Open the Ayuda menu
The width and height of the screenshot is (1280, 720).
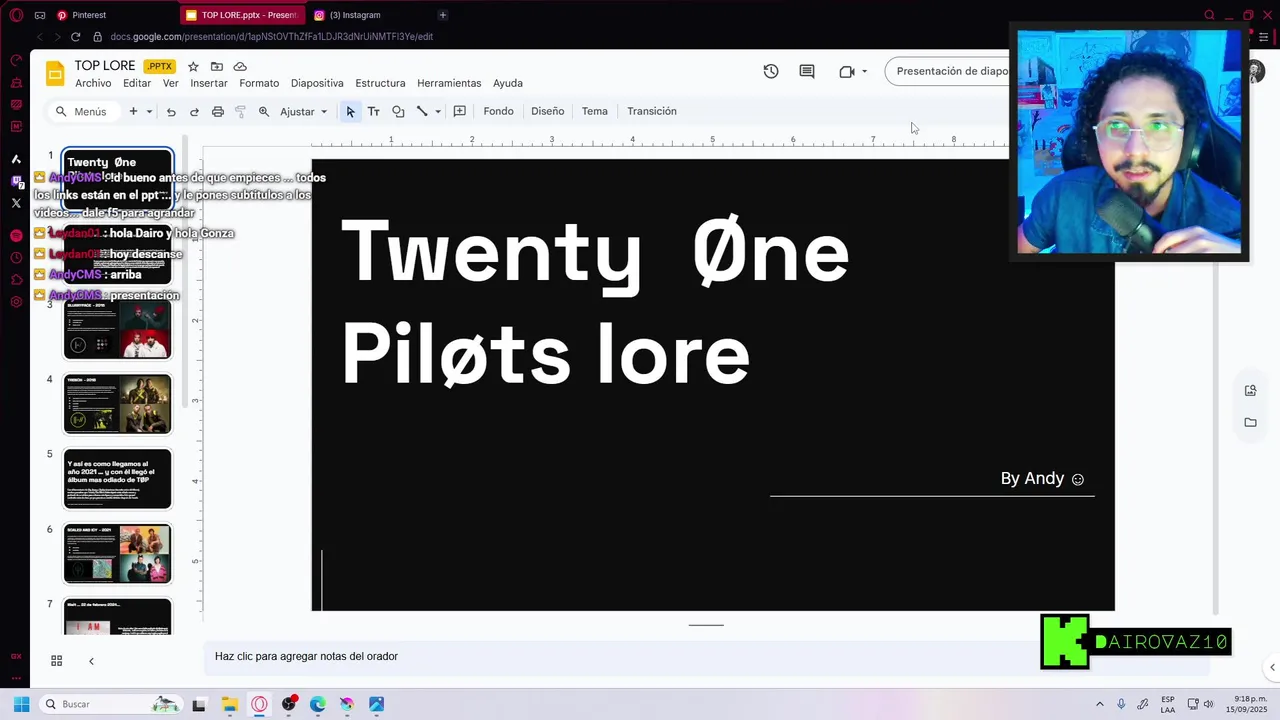coord(508,83)
